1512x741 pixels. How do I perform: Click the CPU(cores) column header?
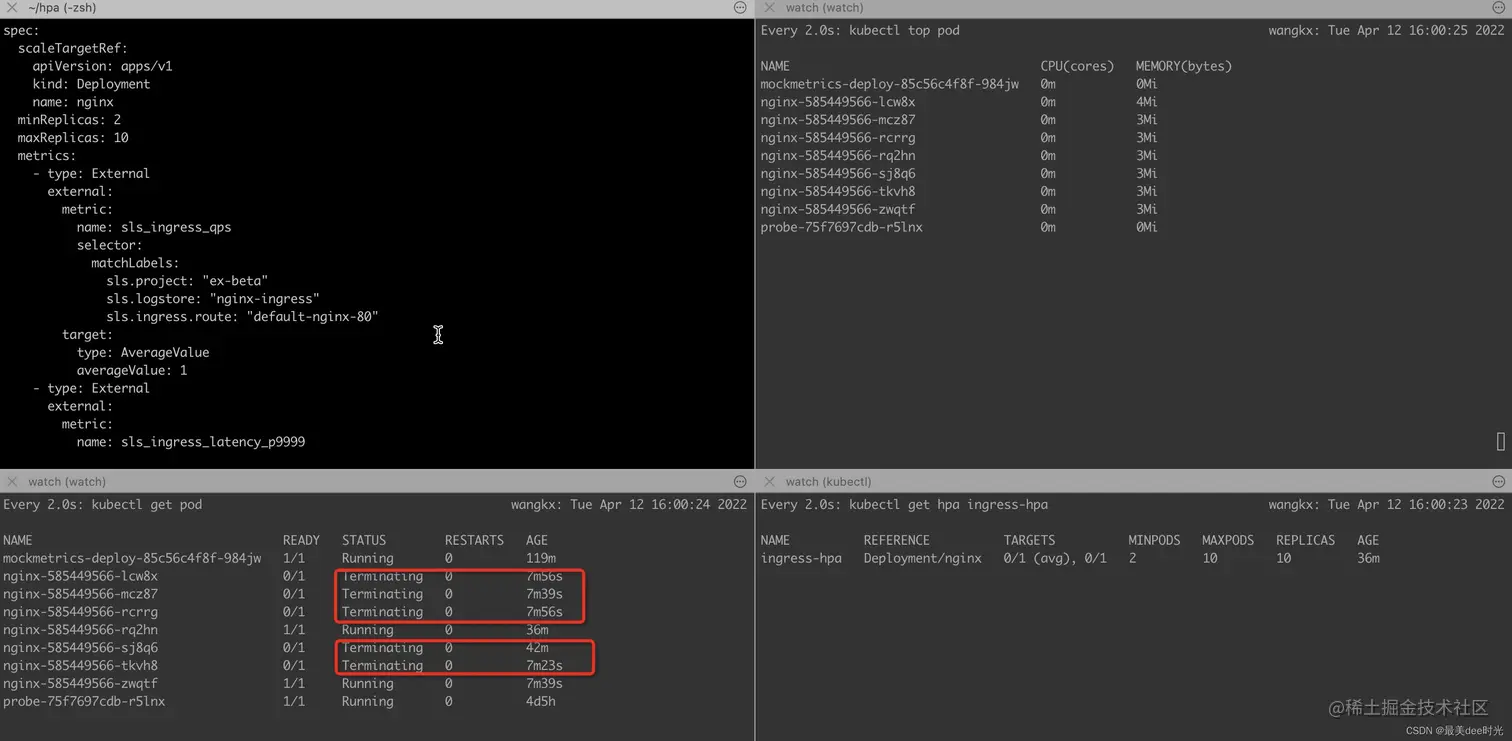tap(1077, 66)
